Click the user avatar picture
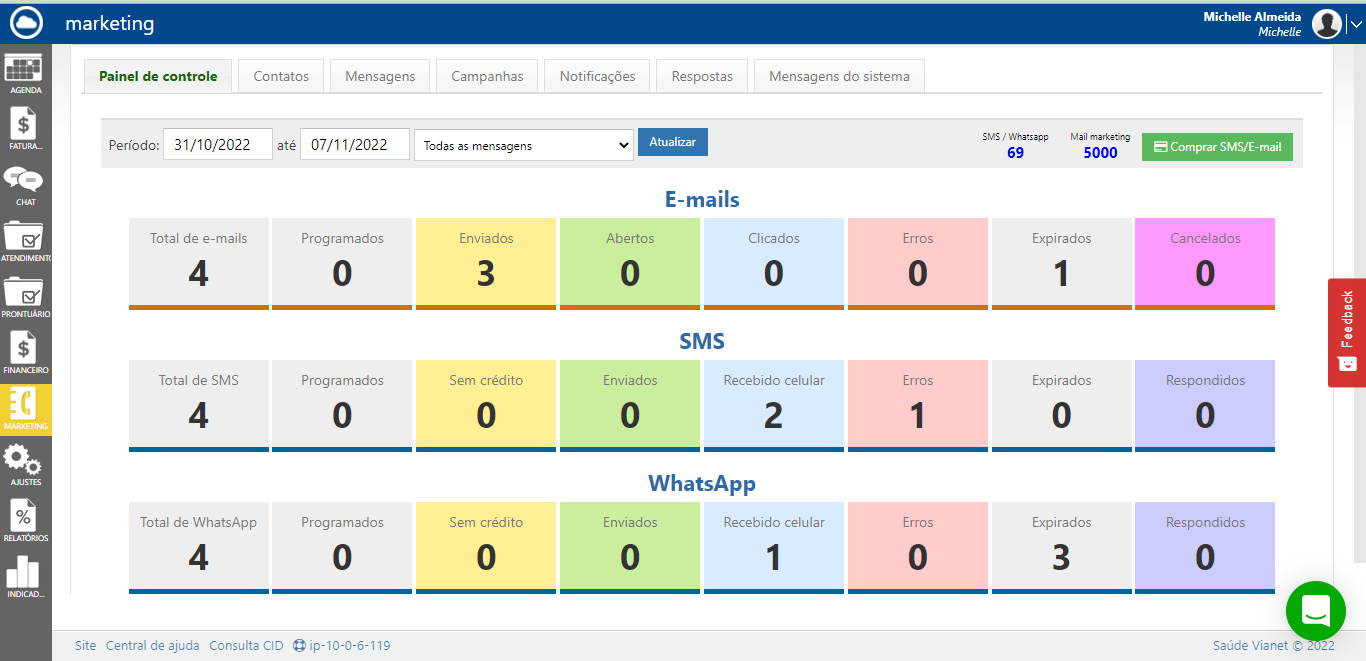The image size is (1366, 661). pyautogui.click(x=1326, y=24)
